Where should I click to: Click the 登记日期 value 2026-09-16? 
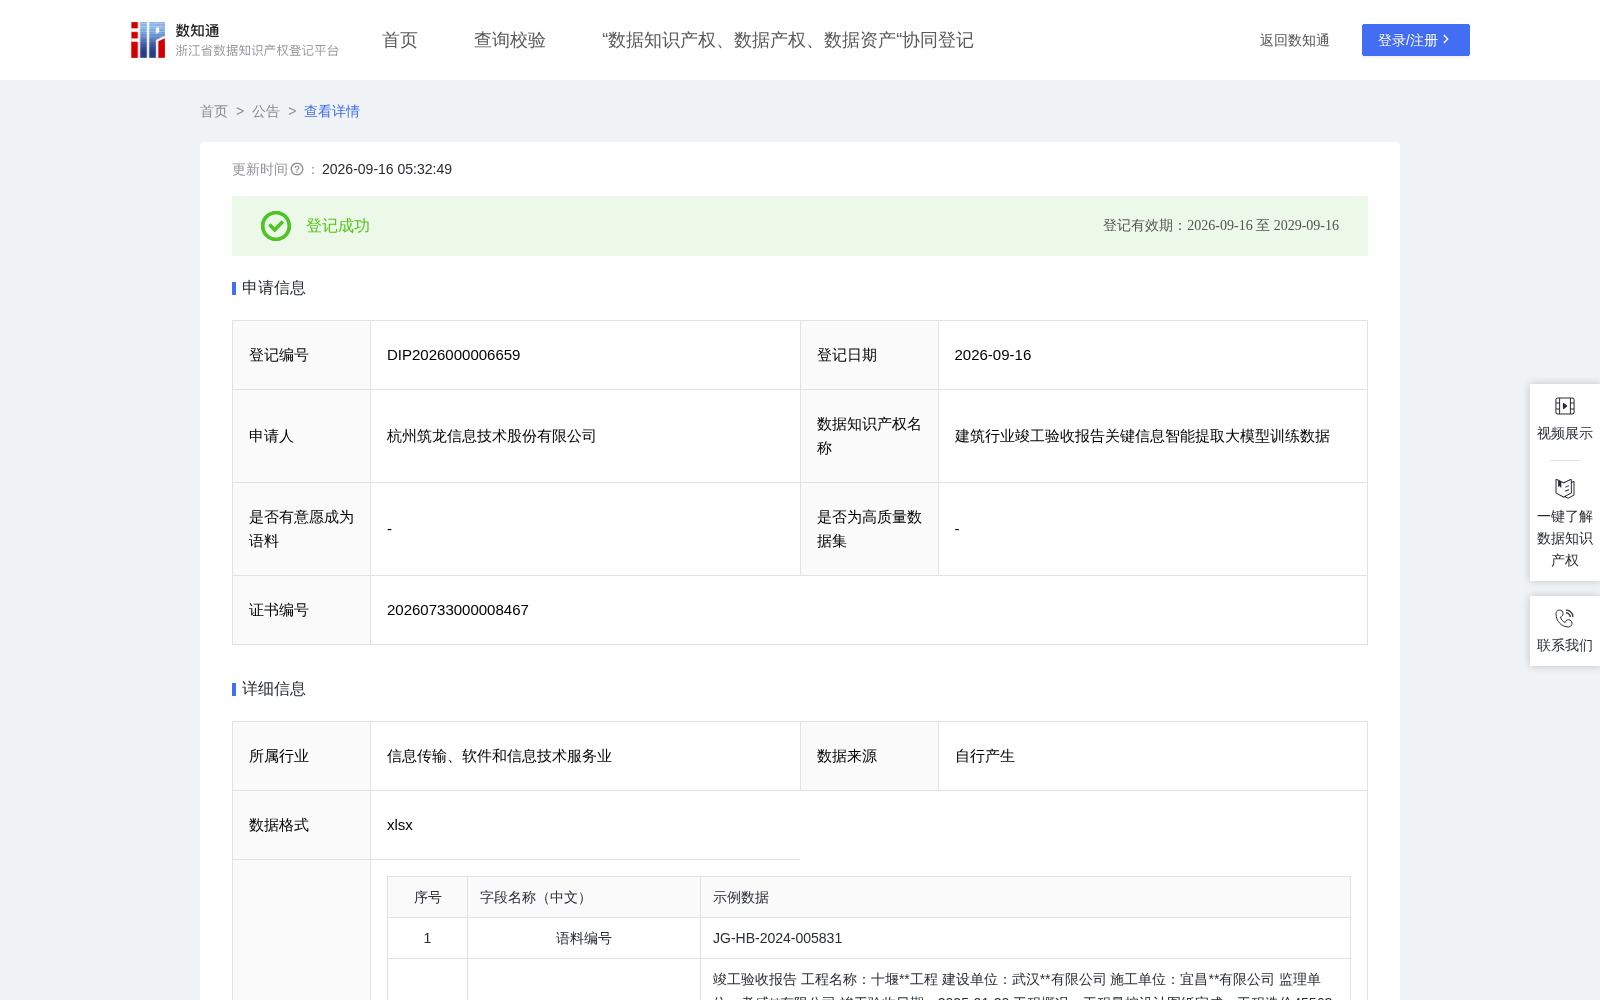pyautogui.click(x=993, y=355)
